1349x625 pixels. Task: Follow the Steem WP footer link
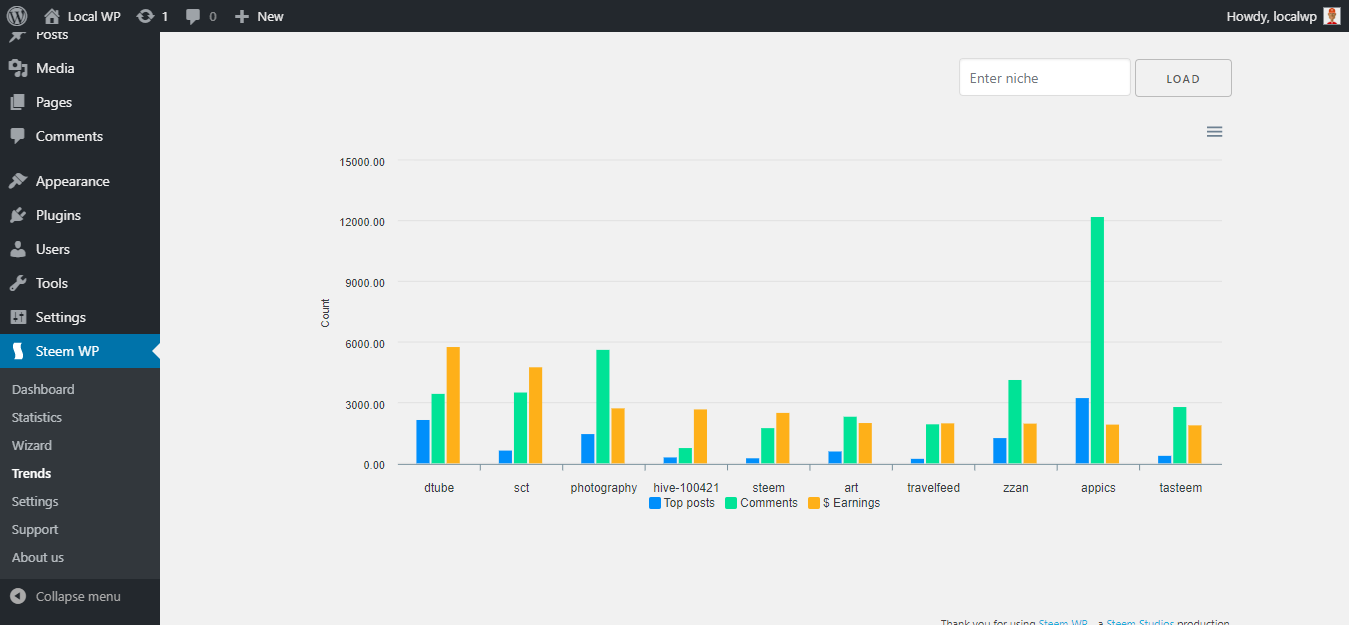coord(1063,622)
